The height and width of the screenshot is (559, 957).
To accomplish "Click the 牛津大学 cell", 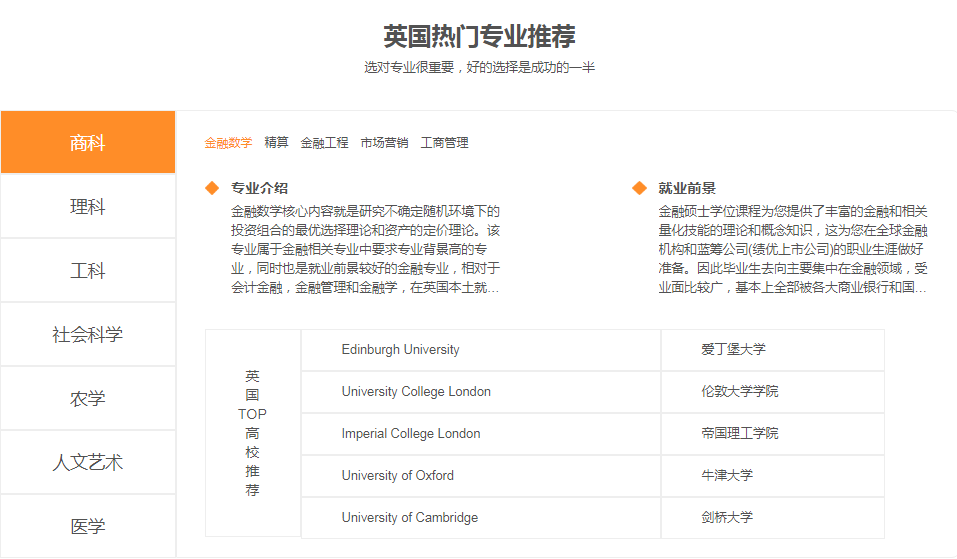I will point(773,475).
